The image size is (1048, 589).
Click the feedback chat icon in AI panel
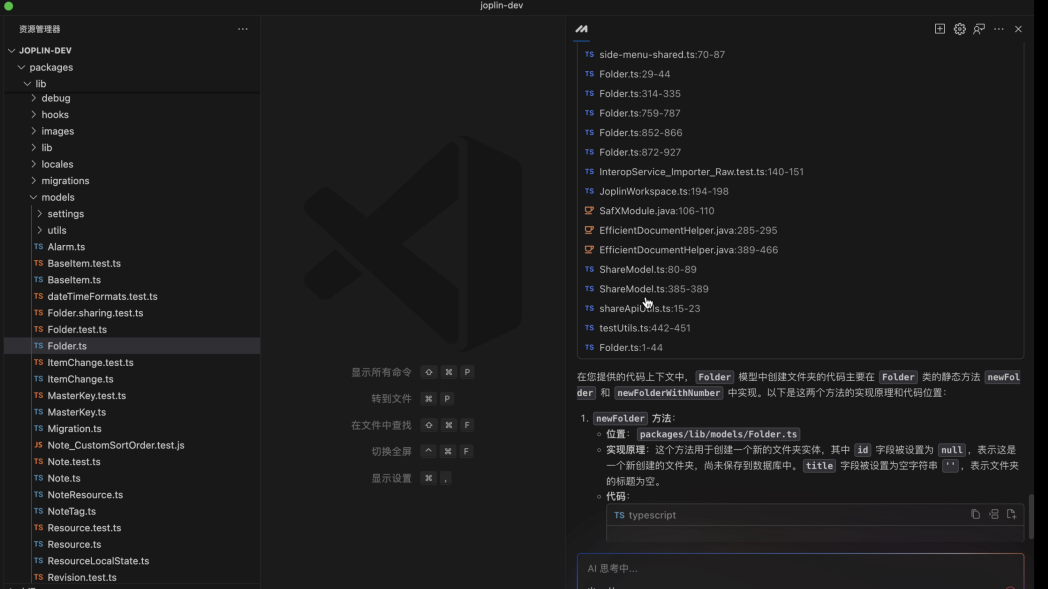[x=979, y=29]
